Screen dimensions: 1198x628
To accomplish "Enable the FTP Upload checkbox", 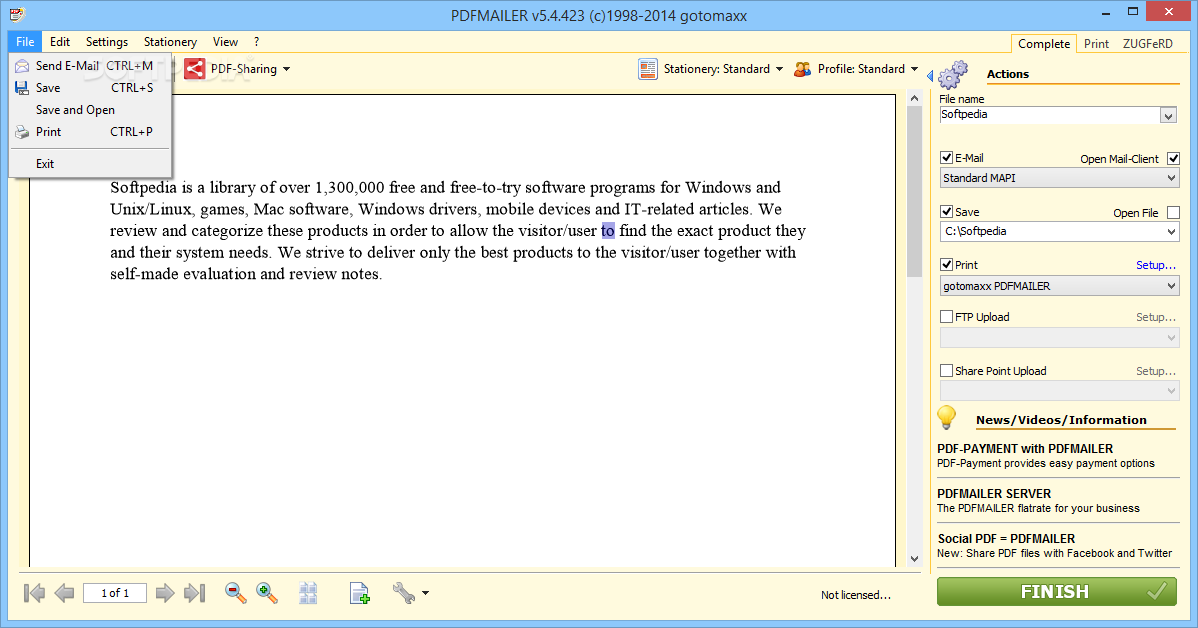I will pyautogui.click(x=947, y=316).
